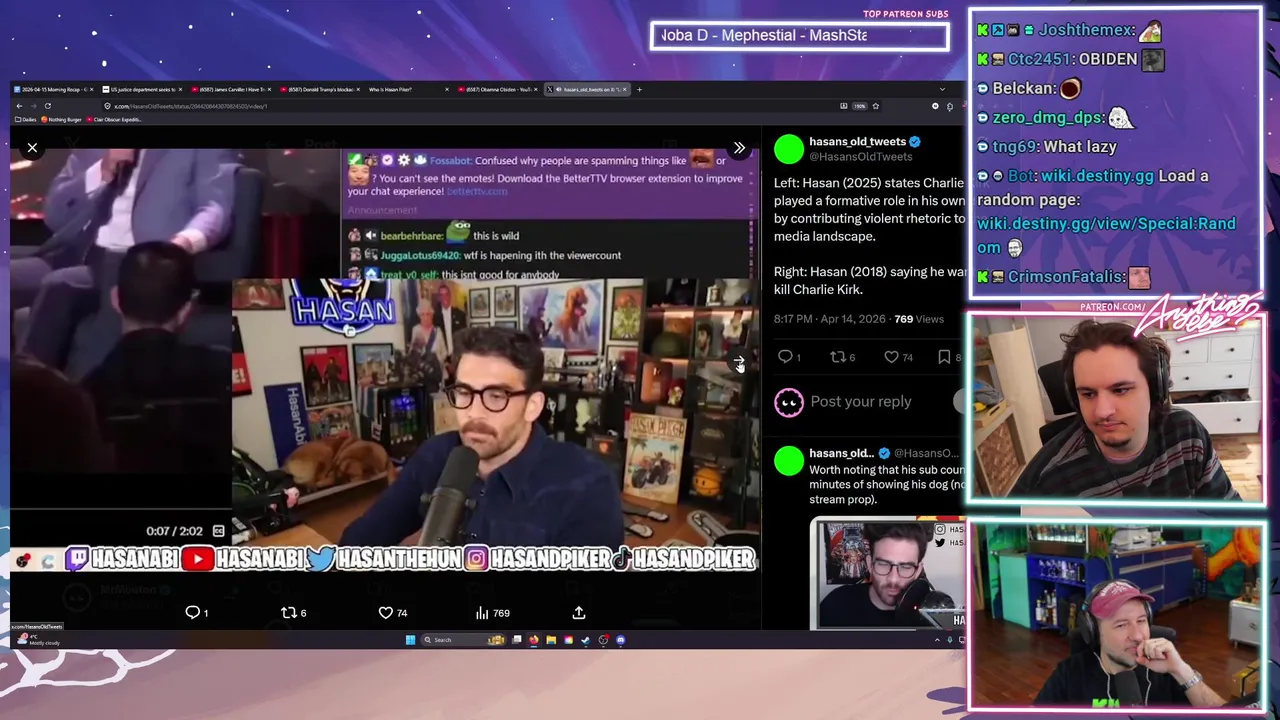1280x720 pixels.
Task: Click CrimsonFatalis username in chat
Action: (x=1066, y=277)
